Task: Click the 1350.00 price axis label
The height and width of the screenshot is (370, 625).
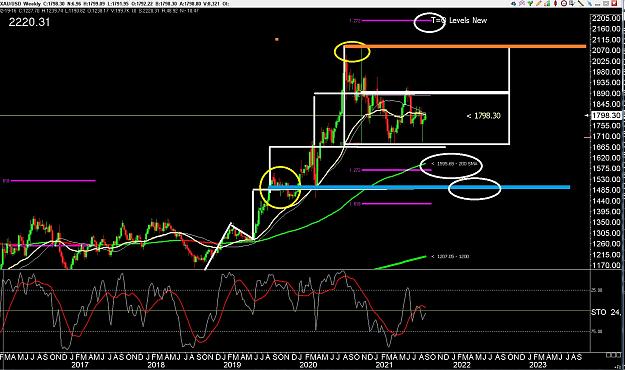Action: point(606,222)
